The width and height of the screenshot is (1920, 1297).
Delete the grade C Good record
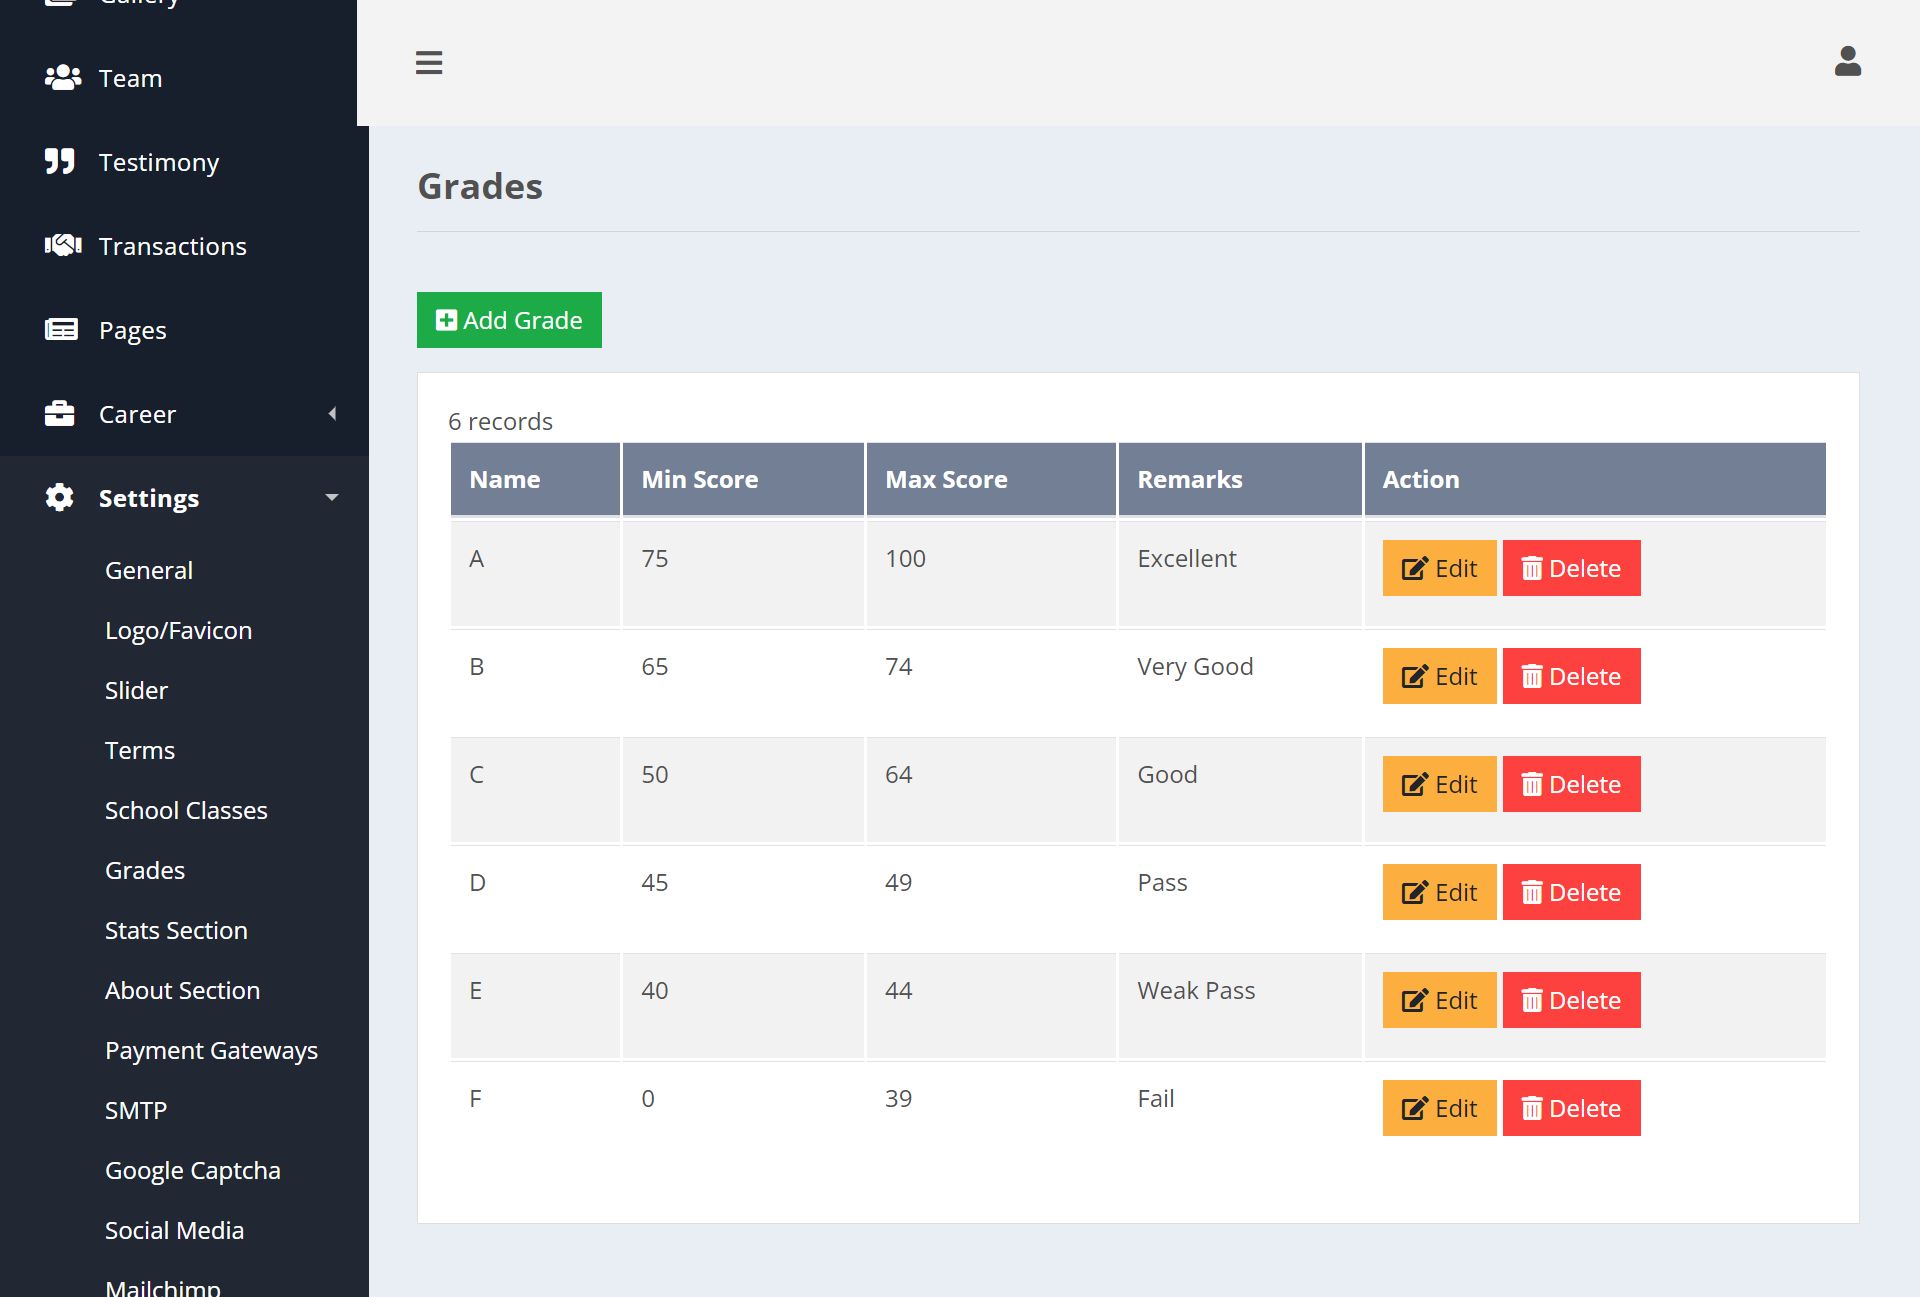[1571, 784]
